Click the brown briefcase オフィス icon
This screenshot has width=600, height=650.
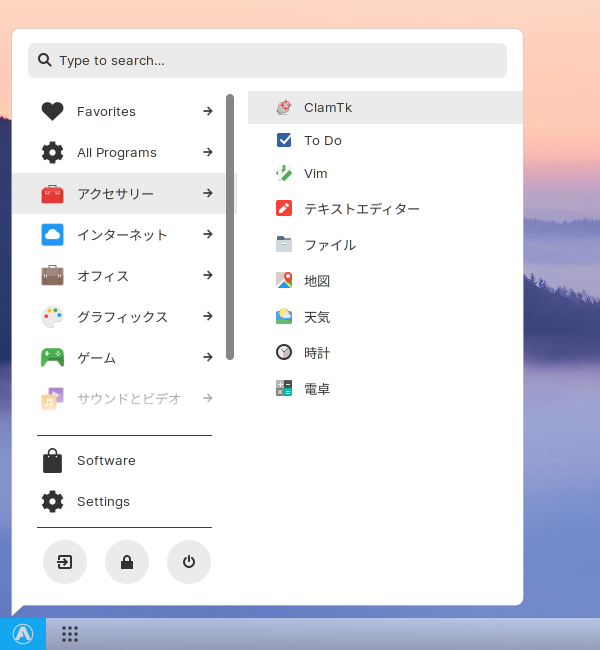click(x=52, y=275)
